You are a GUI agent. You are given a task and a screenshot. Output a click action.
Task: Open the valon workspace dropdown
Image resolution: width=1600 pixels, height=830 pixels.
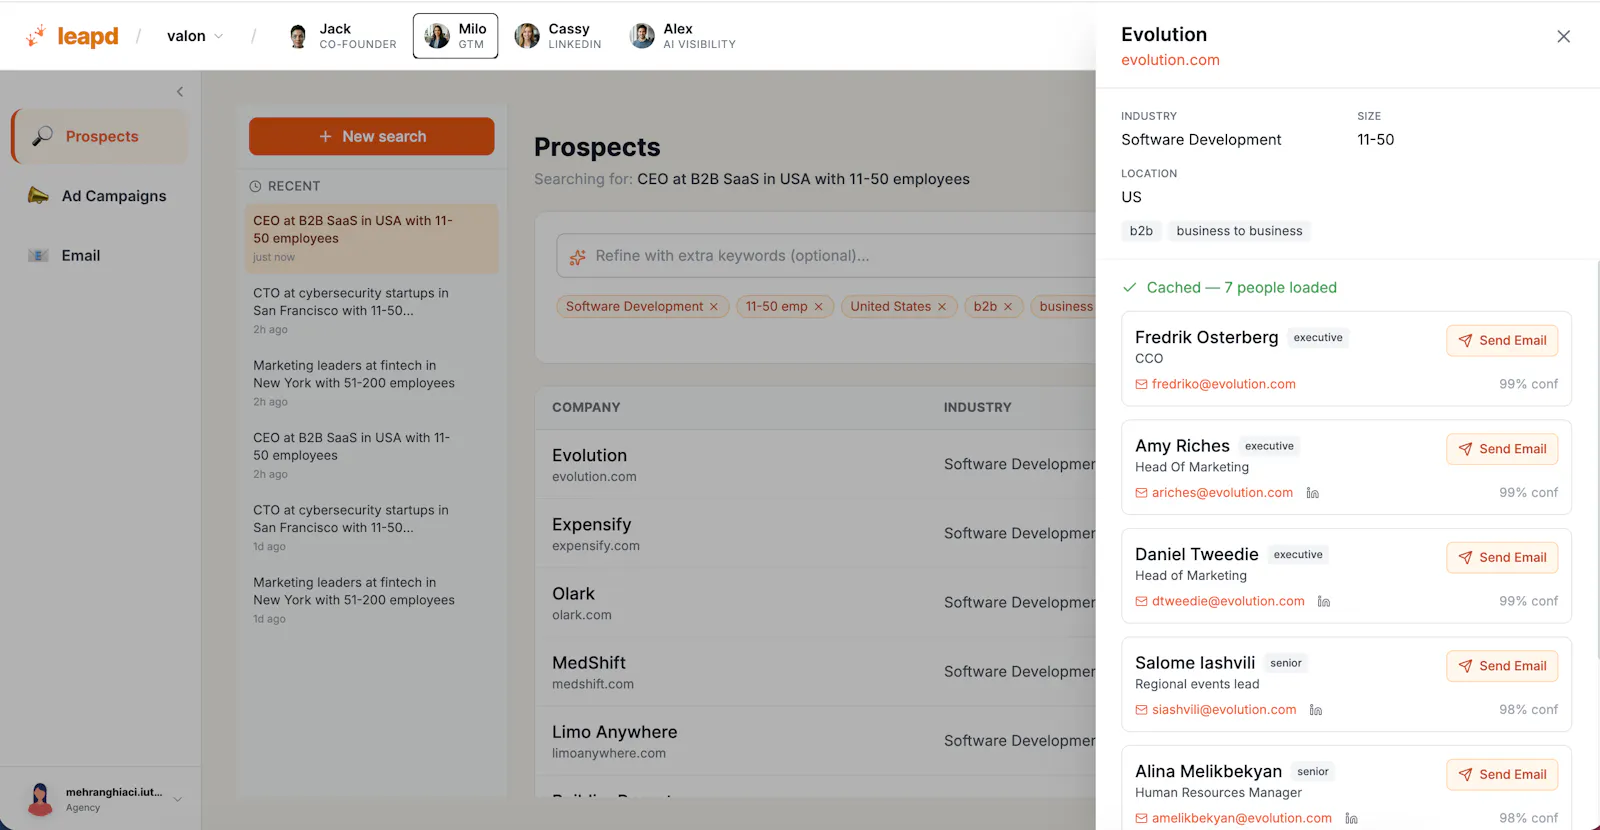coord(195,36)
